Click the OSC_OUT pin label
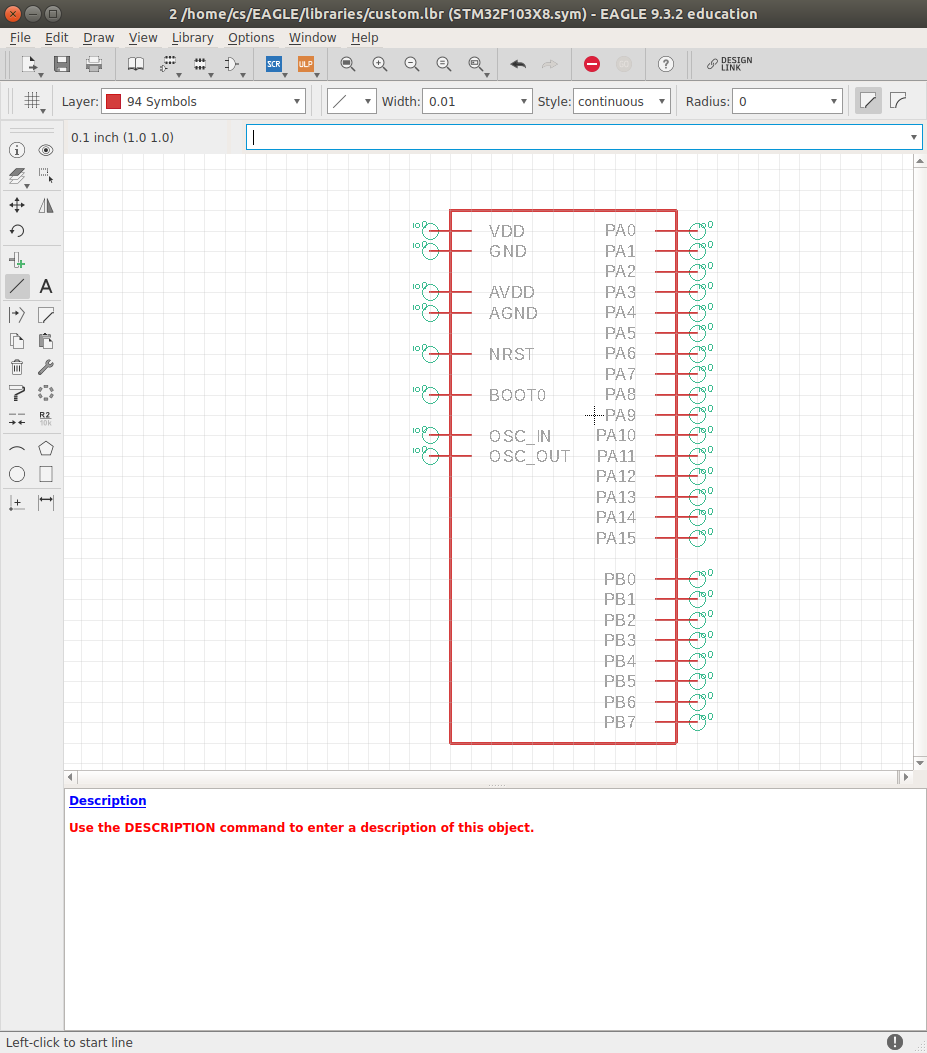The width and height of the screenshot is (927, 1053). click(529, 456)
